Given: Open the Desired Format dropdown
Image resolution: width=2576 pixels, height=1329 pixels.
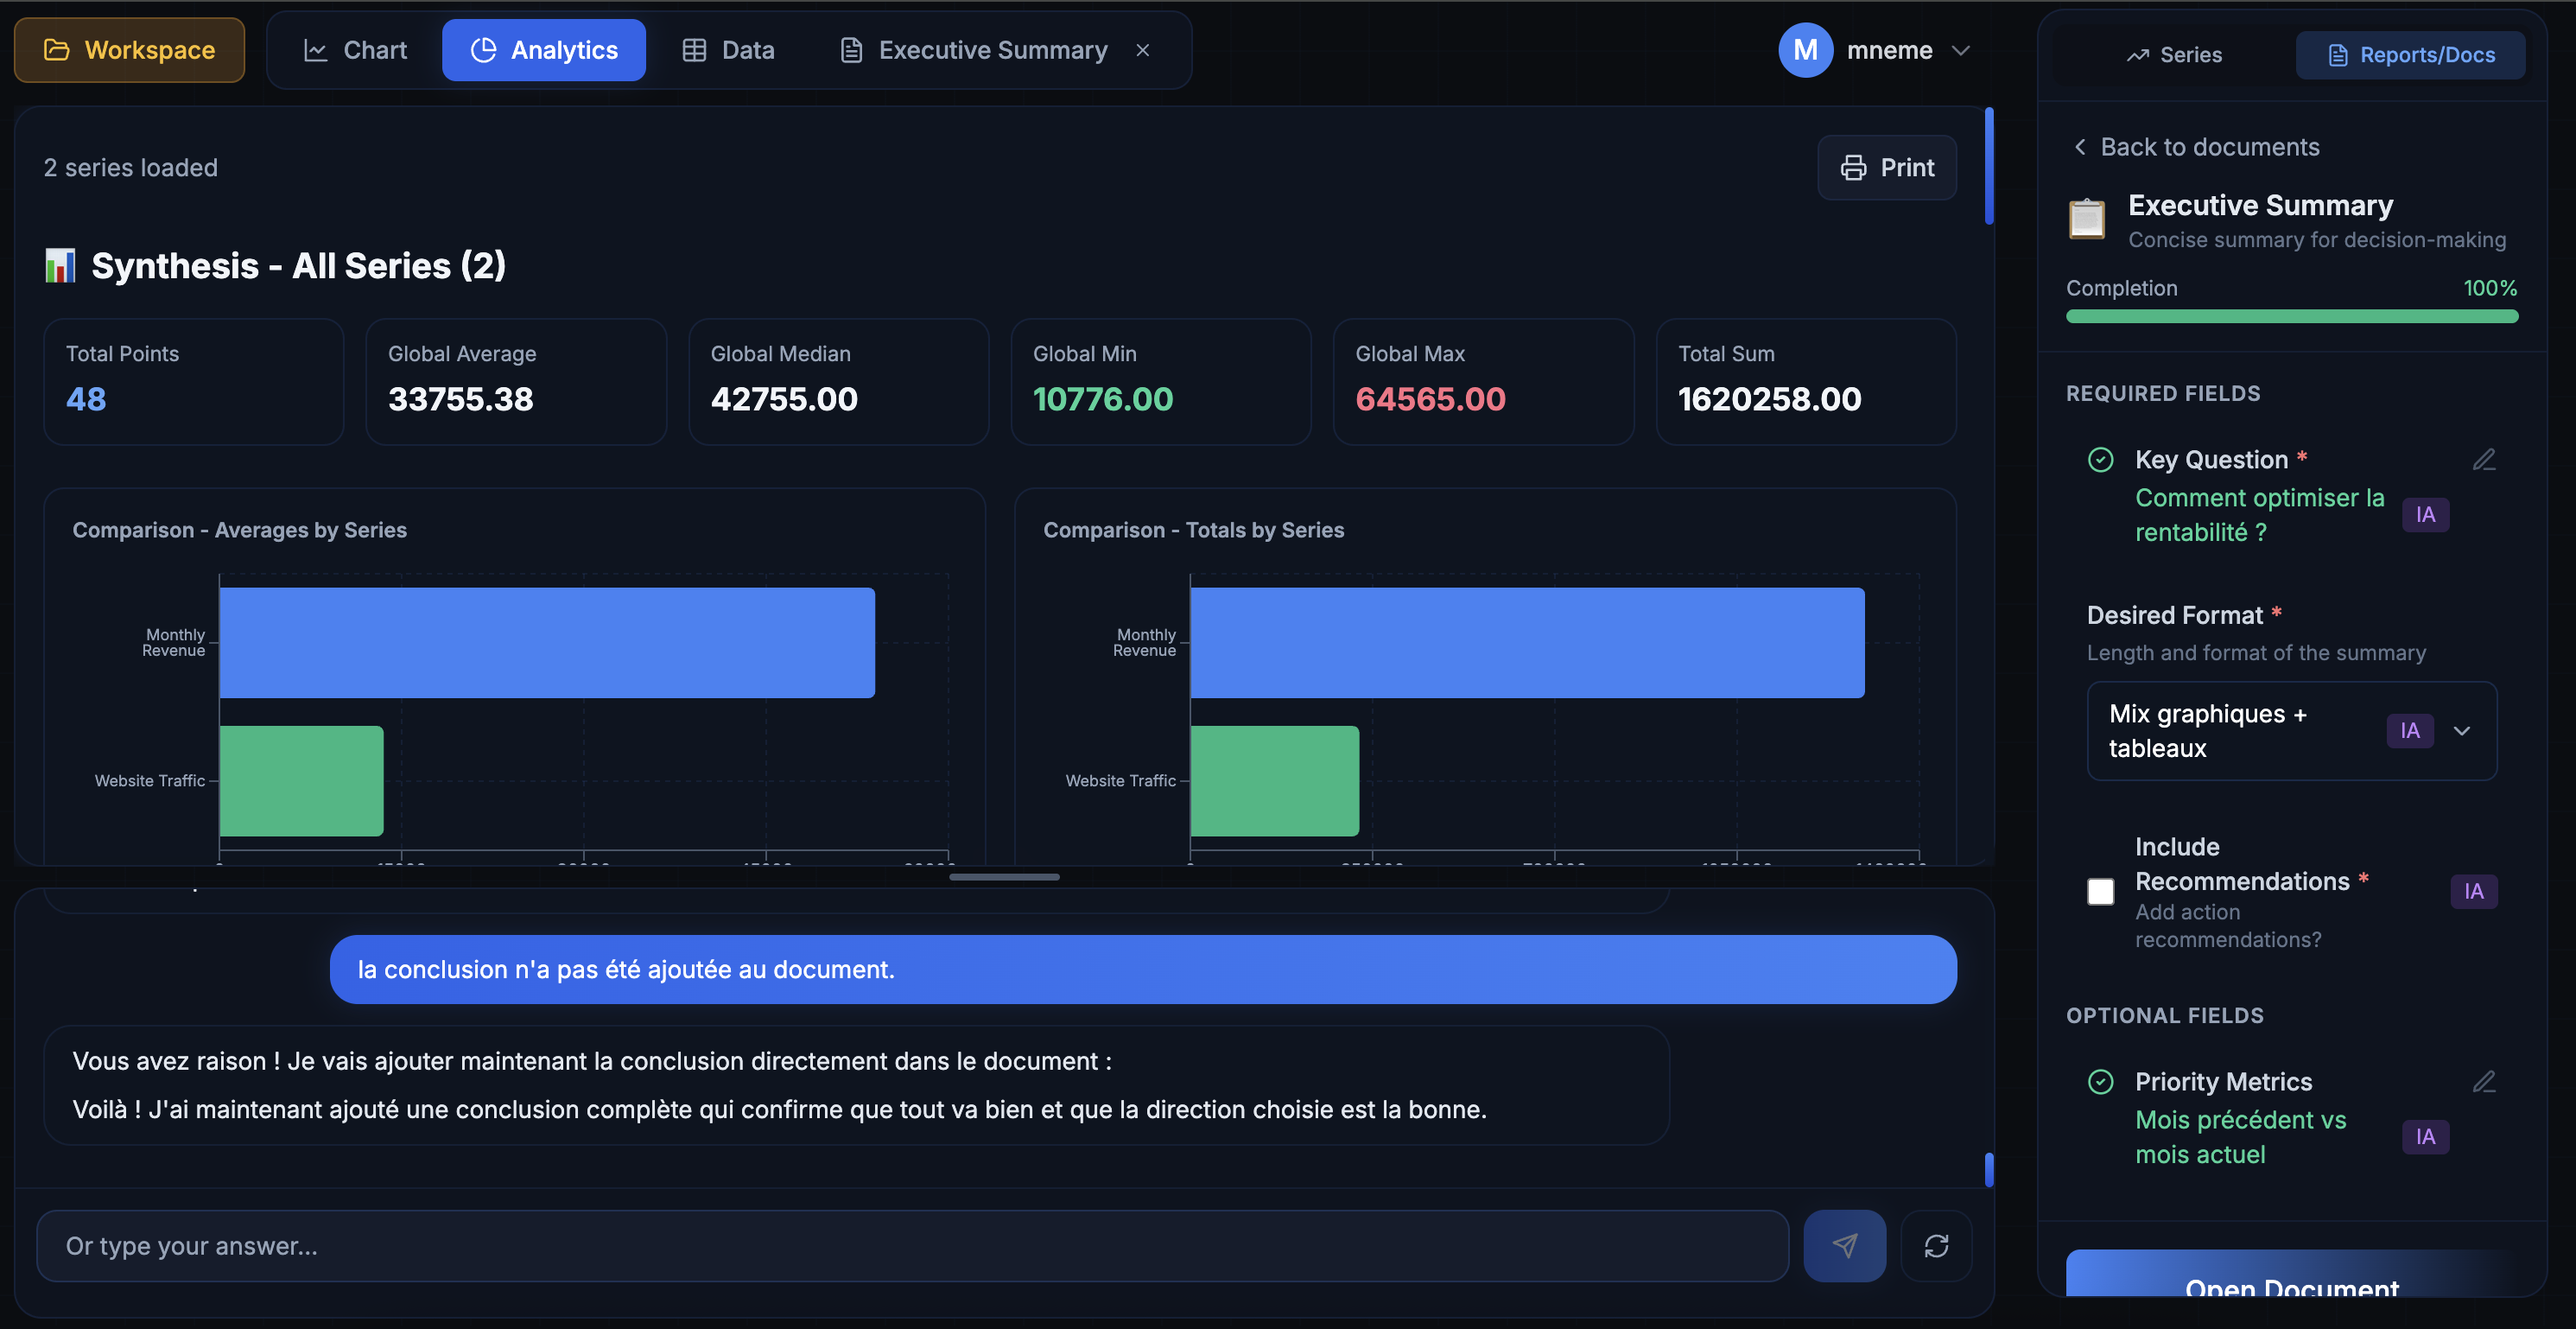Looking at the screenshot, I should 2462,731.
